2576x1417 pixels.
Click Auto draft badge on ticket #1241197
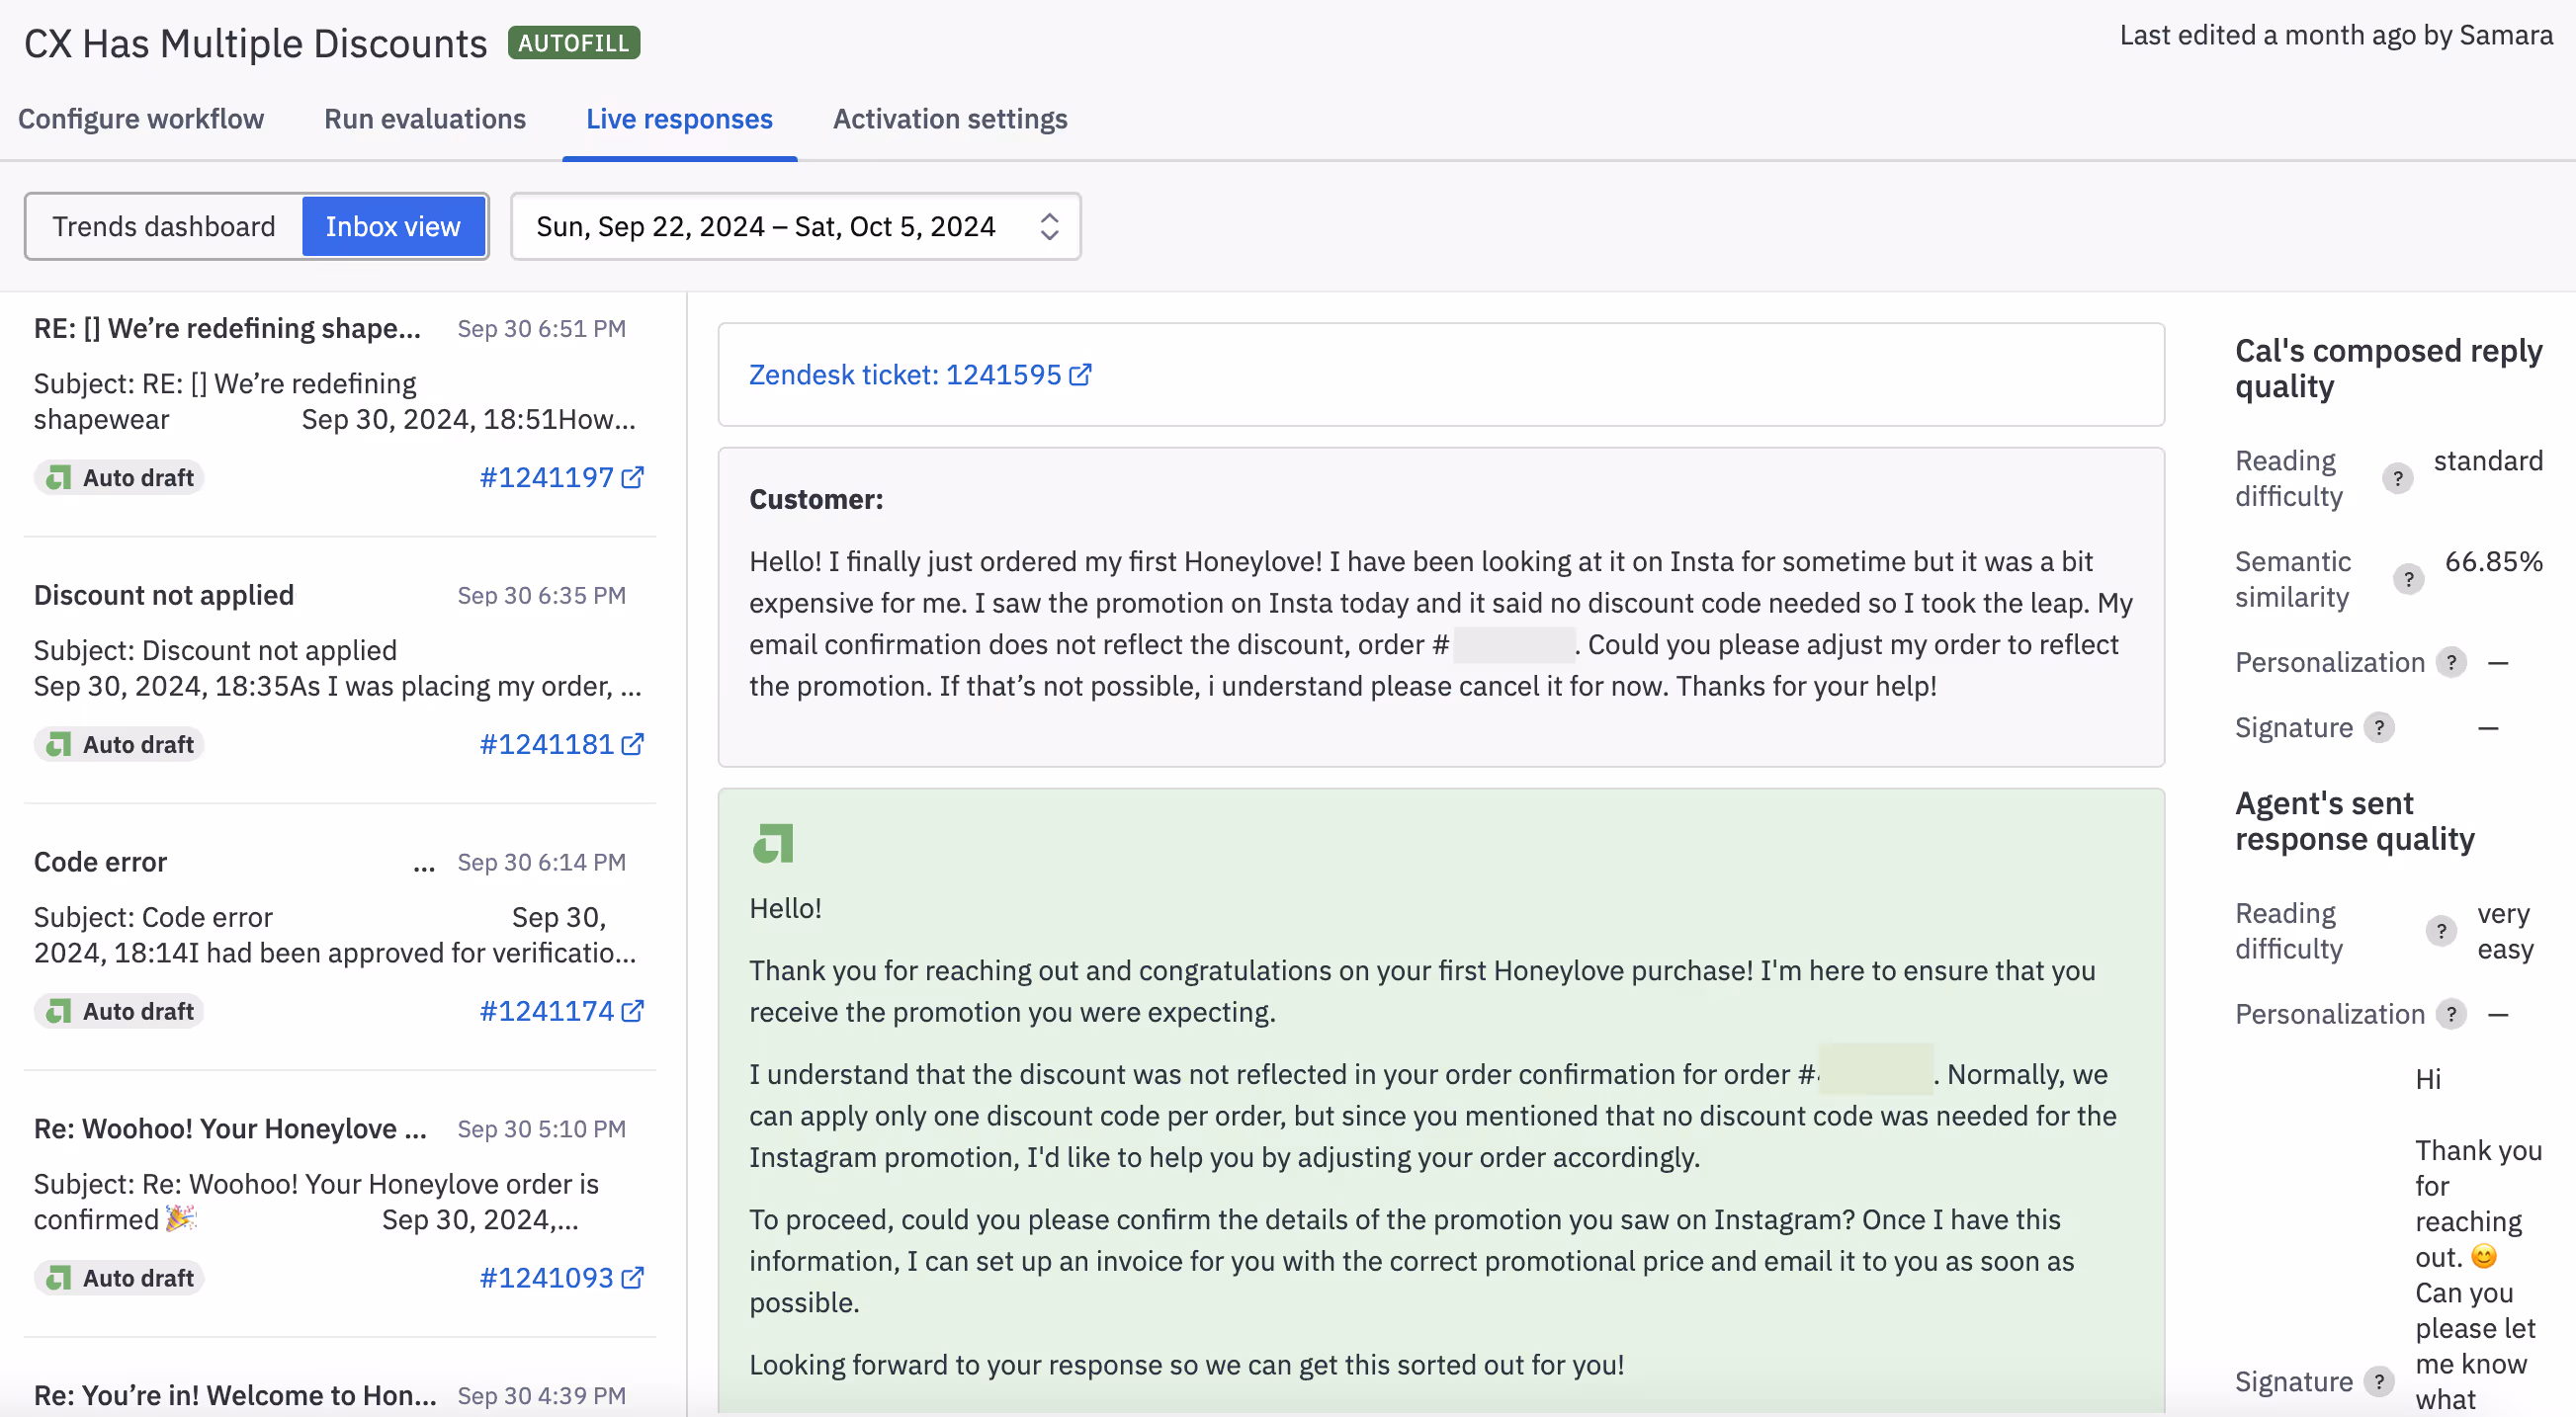(x=119, y=478)
